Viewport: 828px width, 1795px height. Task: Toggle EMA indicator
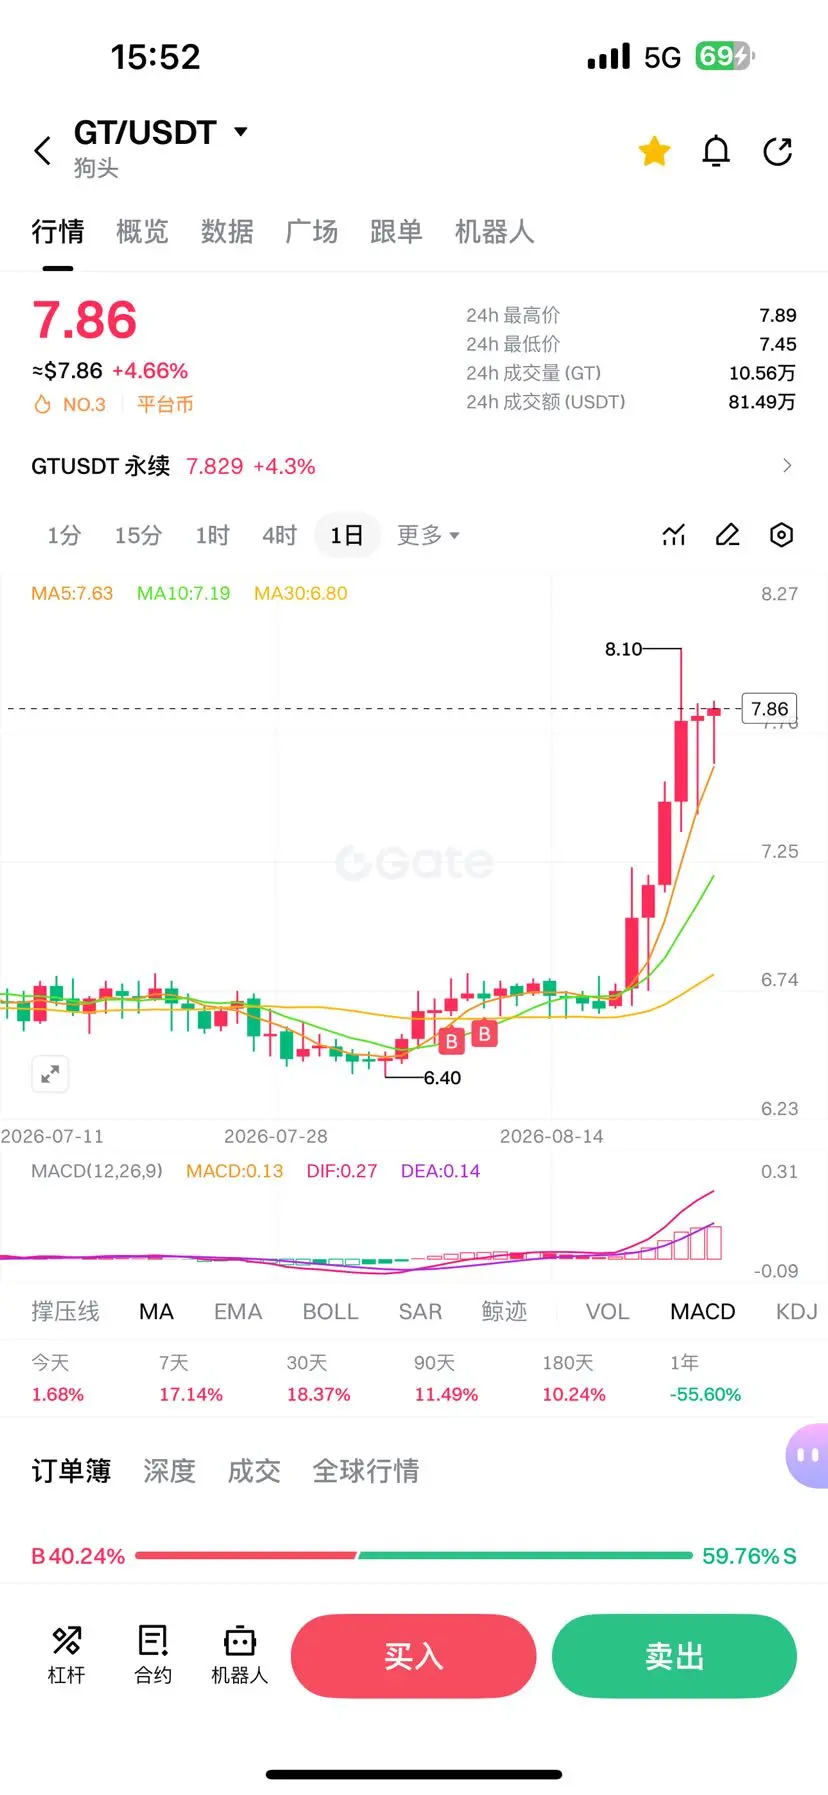[238, 1311]
